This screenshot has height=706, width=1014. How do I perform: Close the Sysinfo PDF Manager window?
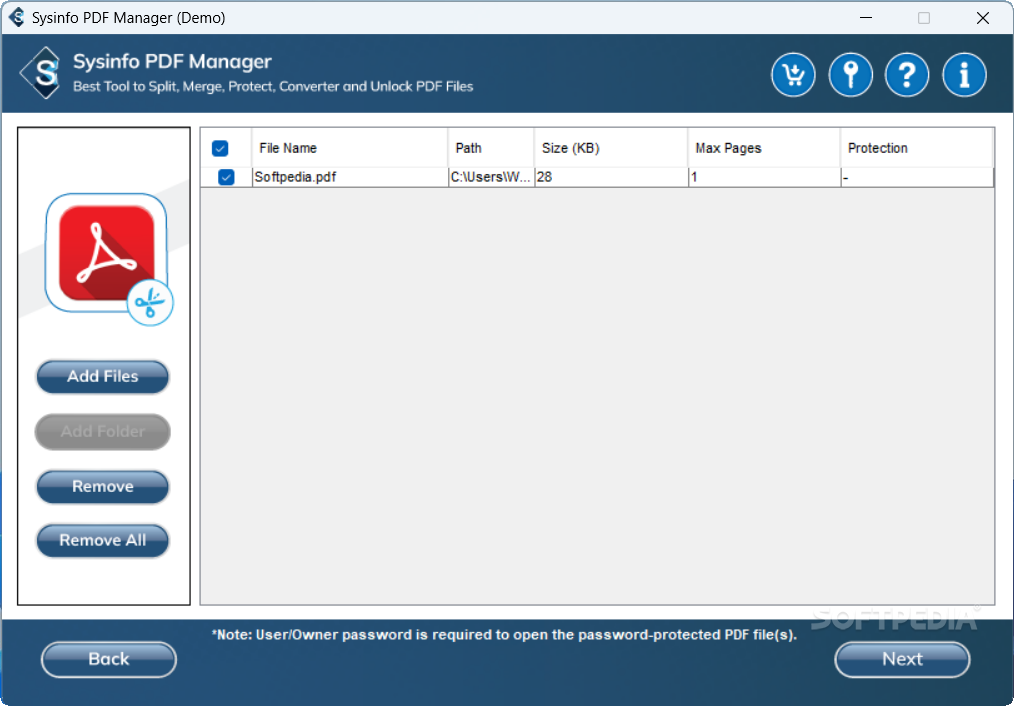982,18
